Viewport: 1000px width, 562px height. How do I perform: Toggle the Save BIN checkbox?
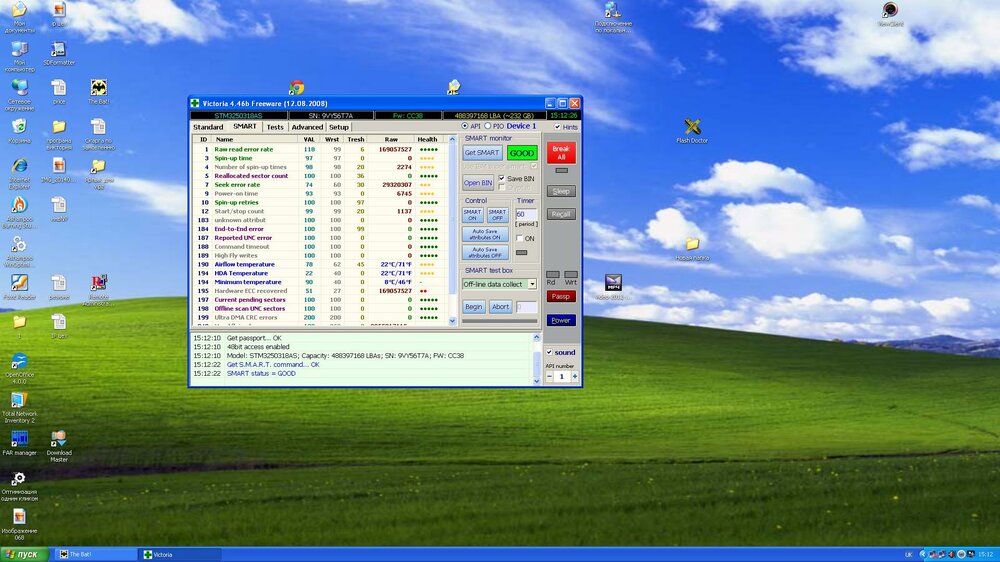(502, 178)
